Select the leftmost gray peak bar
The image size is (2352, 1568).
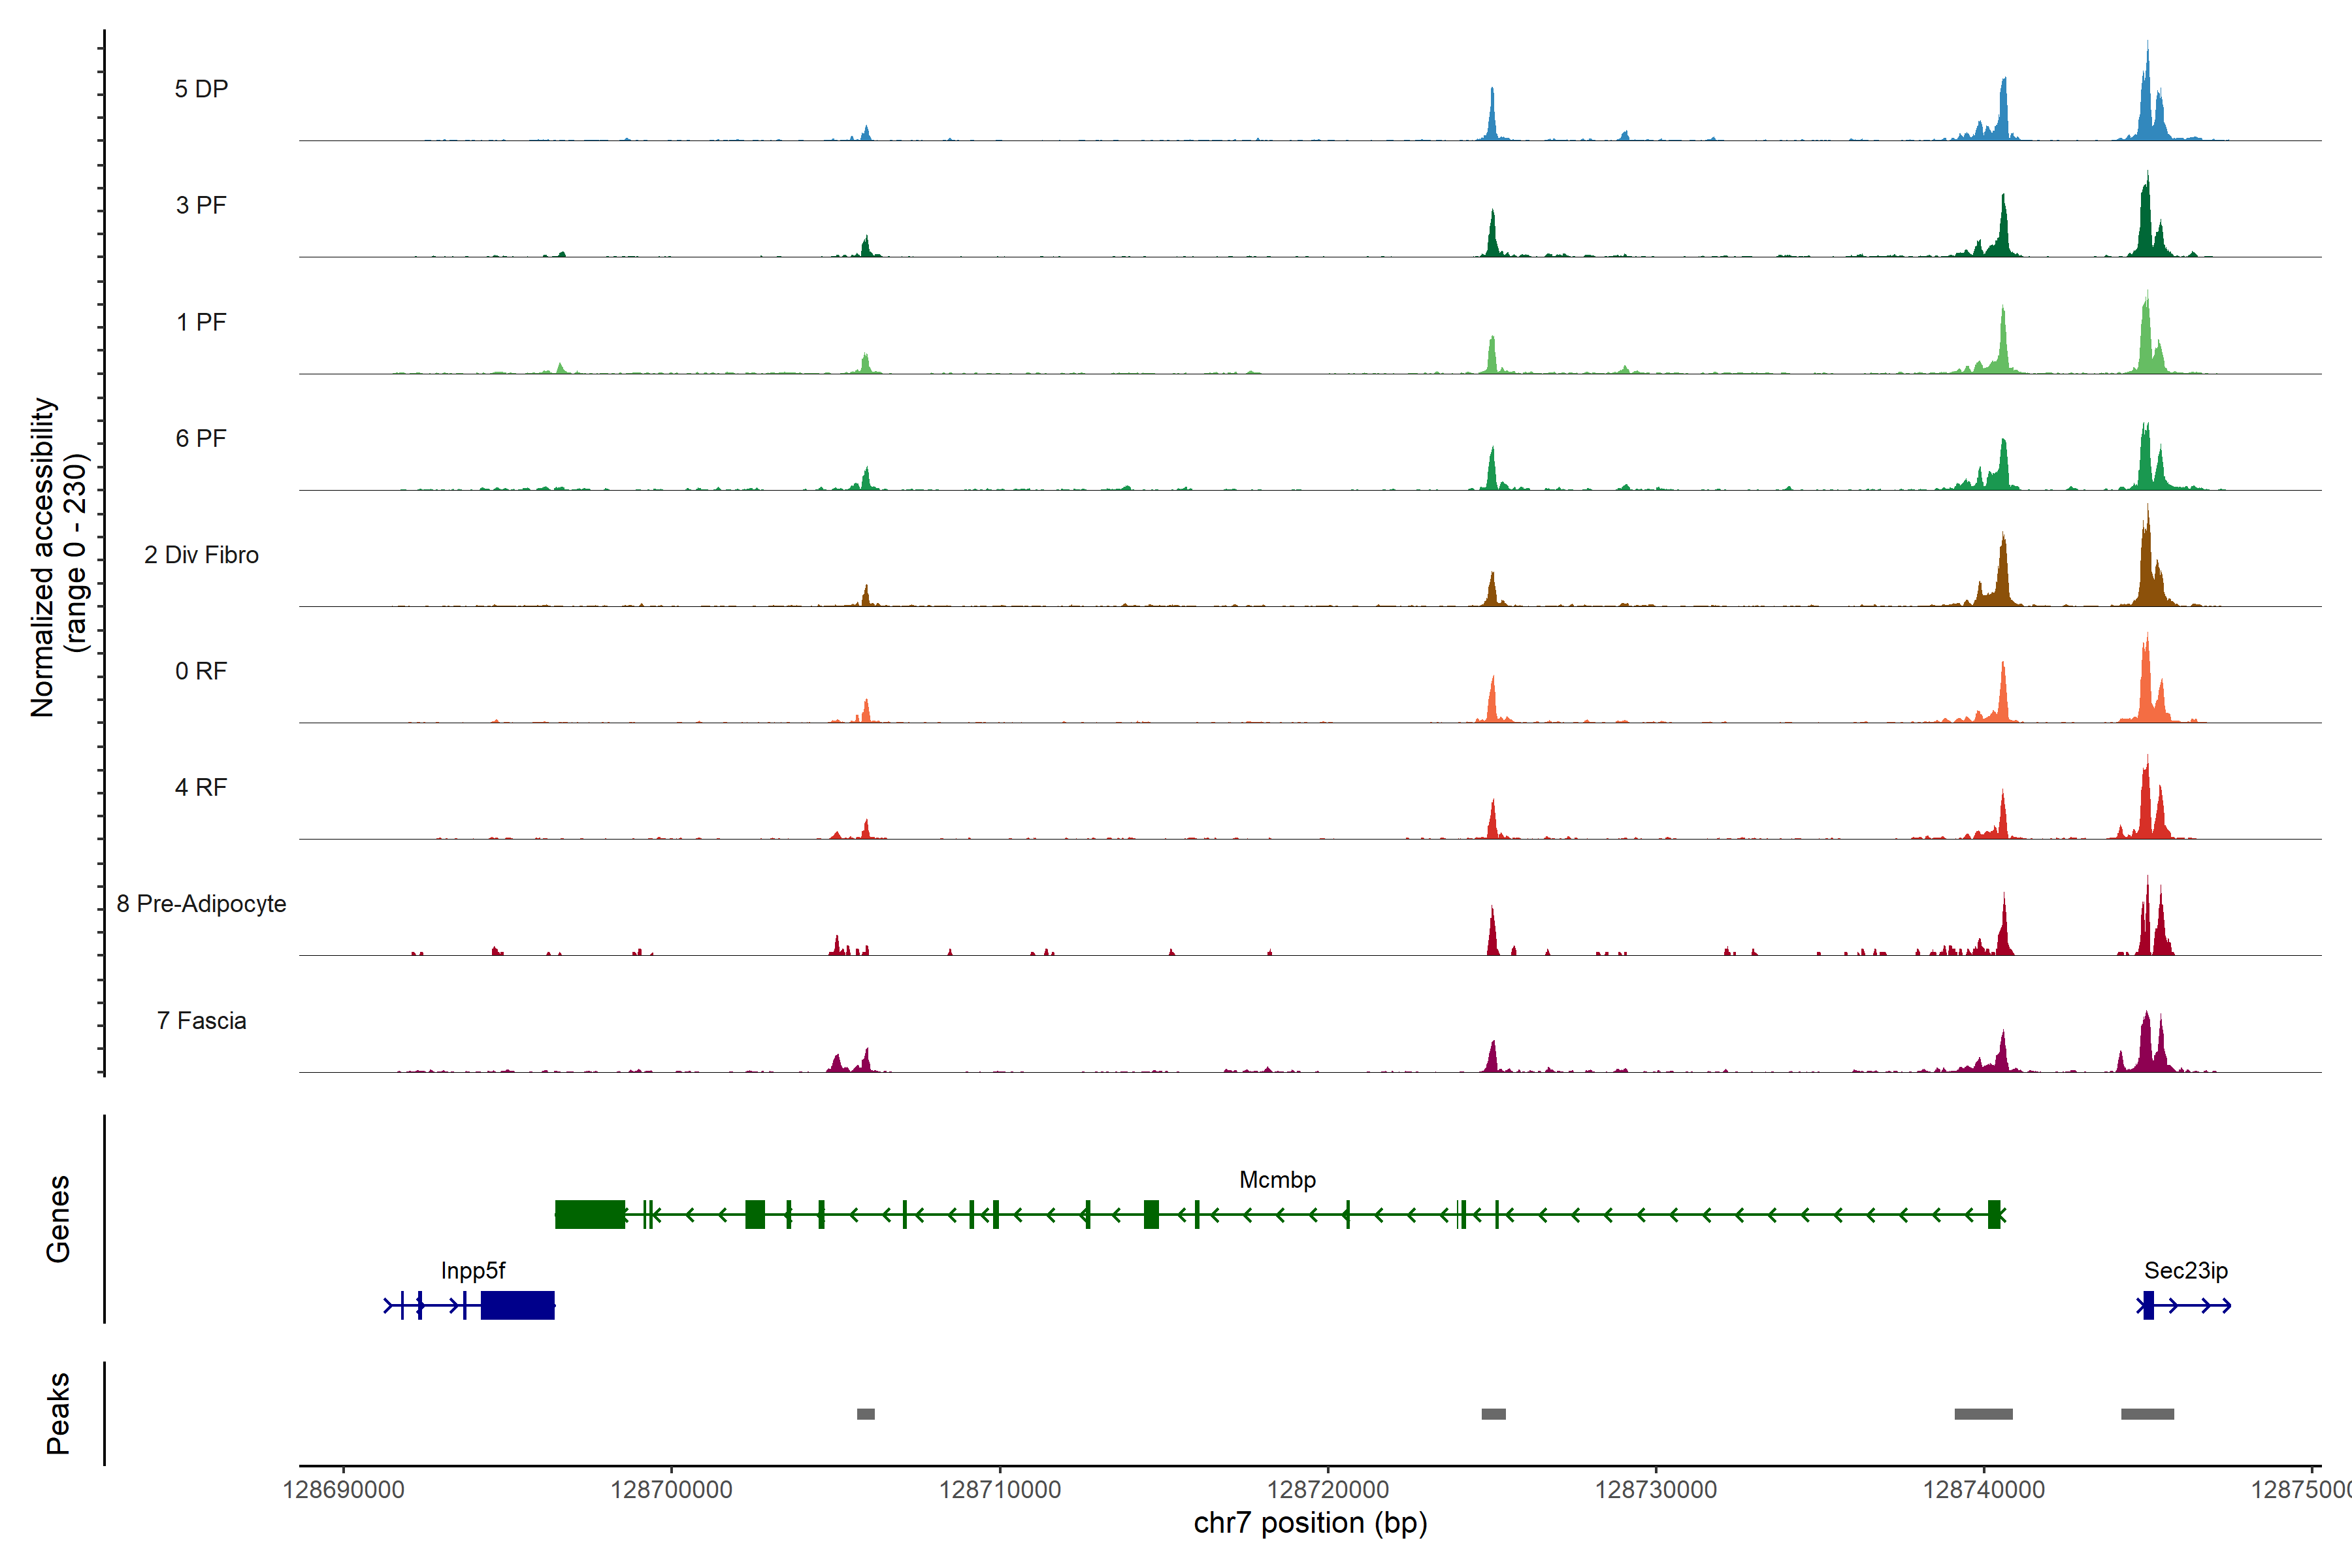[x=866, y=1414]
